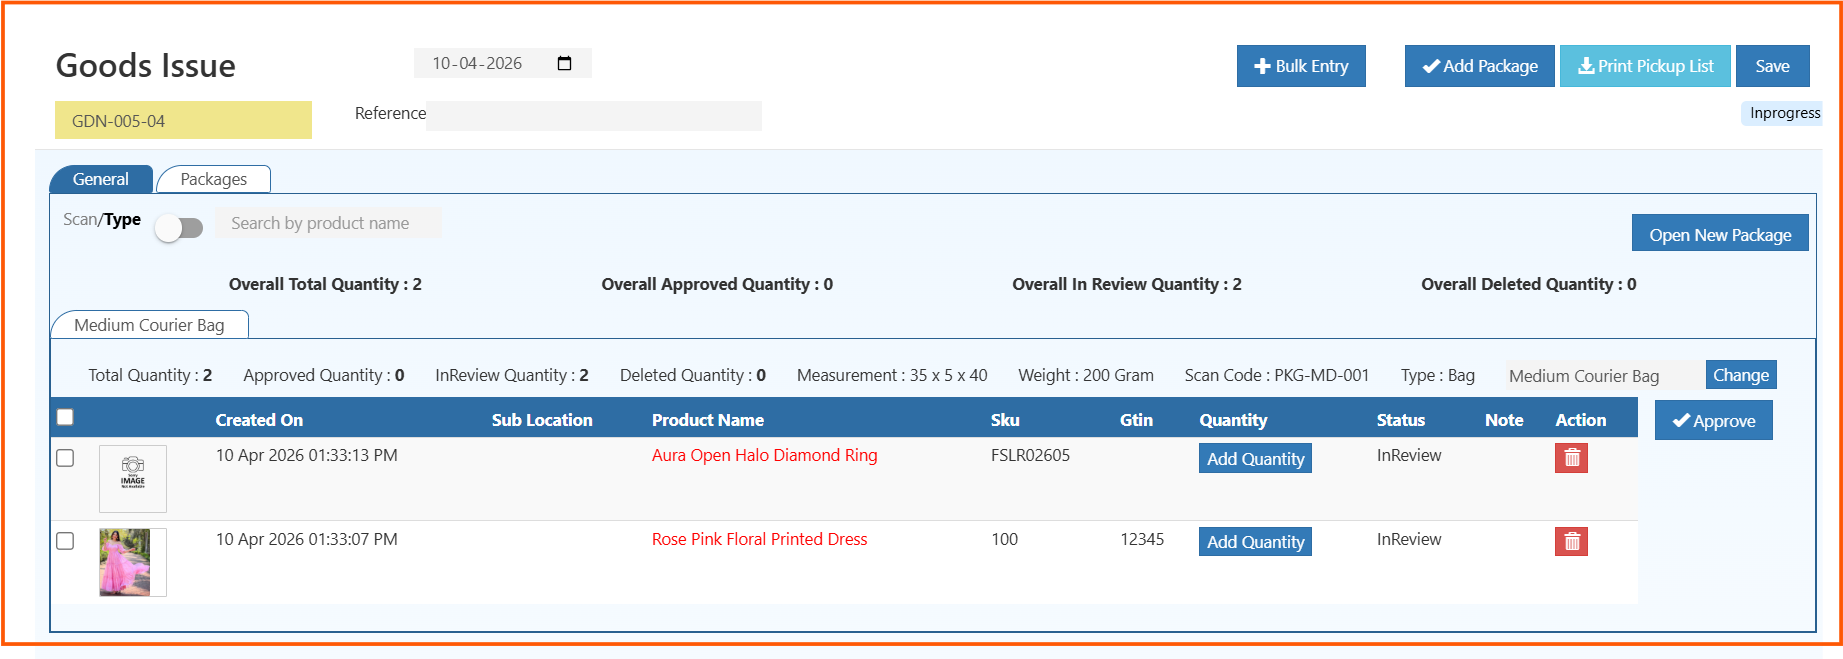Tick the Rose Pink Floral Printed Dress checkbox
The height and width of the screenshot is (659, 1843).
pos(65,541)
